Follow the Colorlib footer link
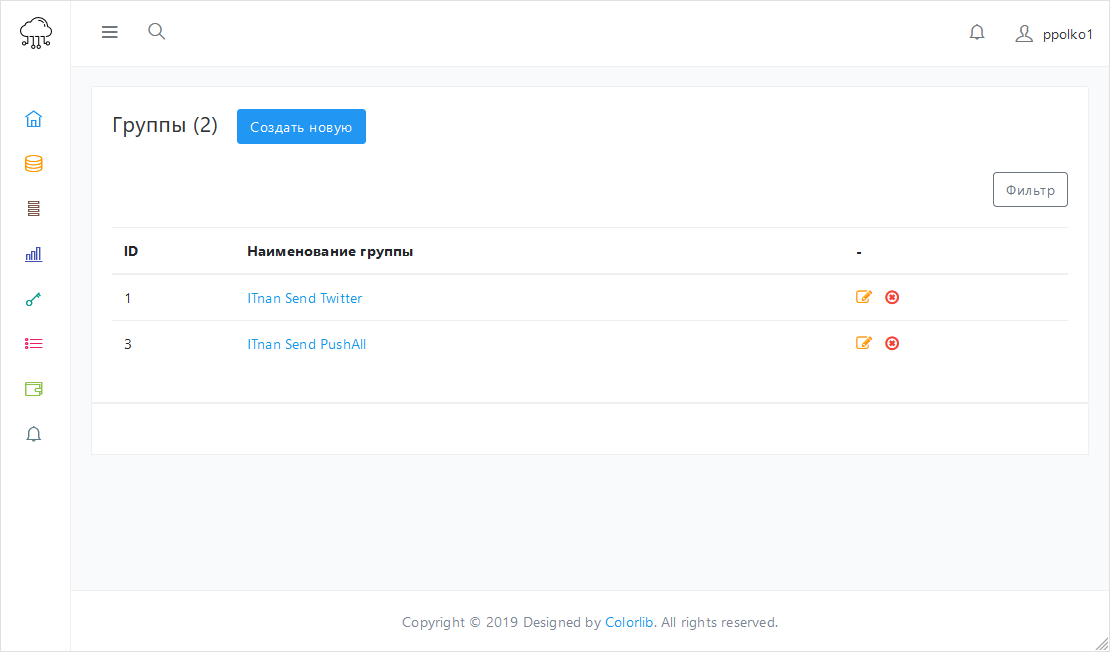Viewport: 1110px width, 652px height. point(629,622)
